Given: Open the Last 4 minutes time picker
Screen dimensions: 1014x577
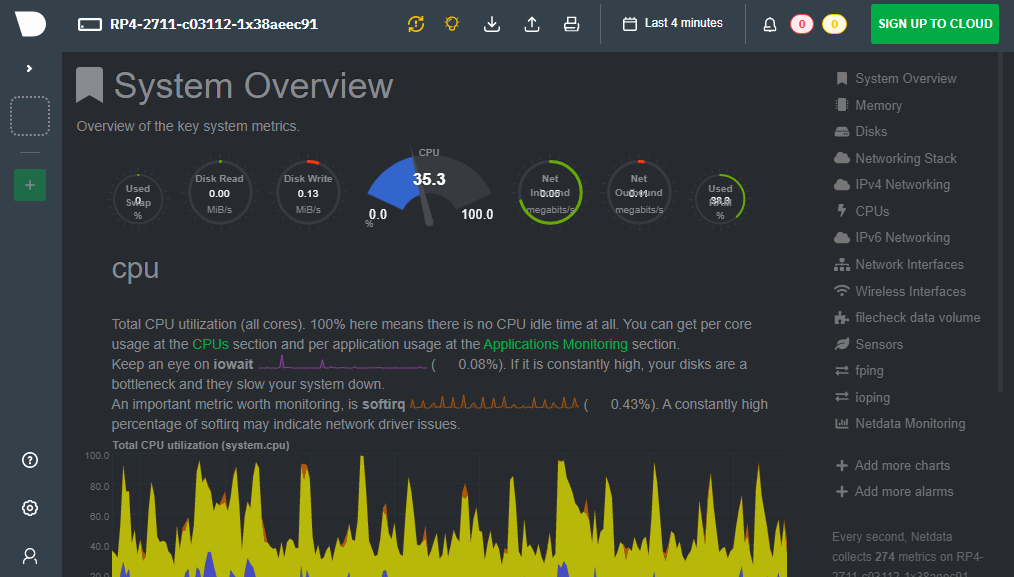Looking at the screenshot, I should 672,23.
